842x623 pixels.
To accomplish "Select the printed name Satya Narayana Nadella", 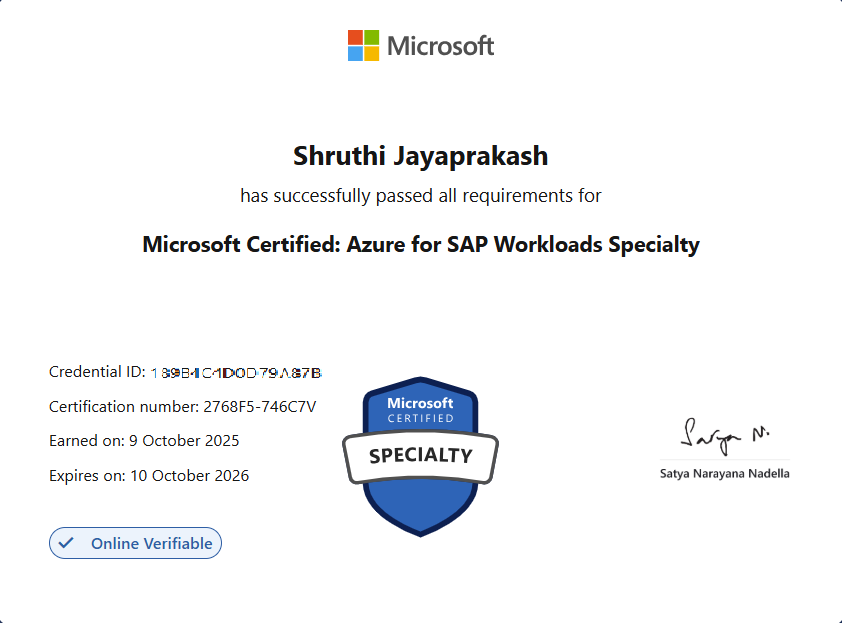I will (x=724, y=473).
